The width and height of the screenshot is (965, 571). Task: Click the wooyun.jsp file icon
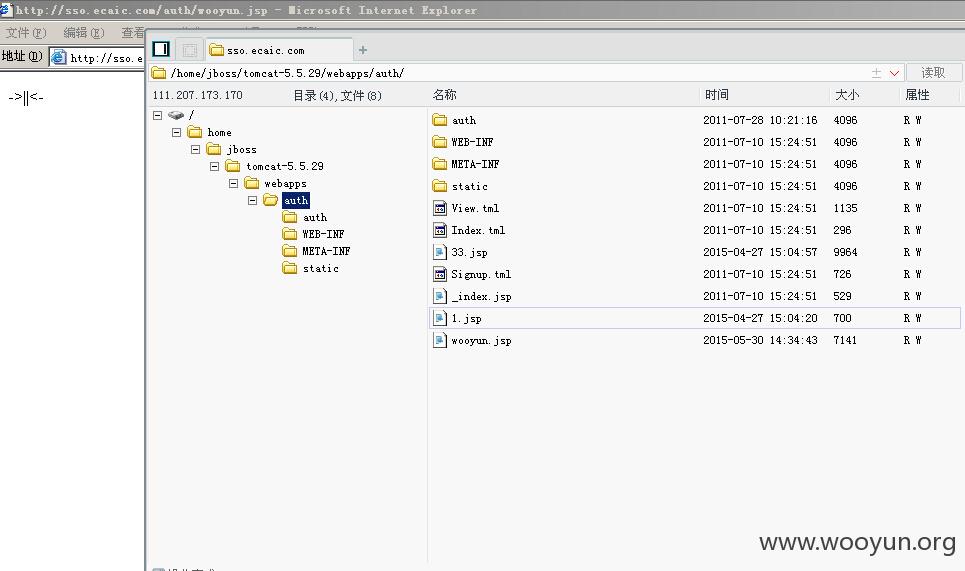click(439, 340)
